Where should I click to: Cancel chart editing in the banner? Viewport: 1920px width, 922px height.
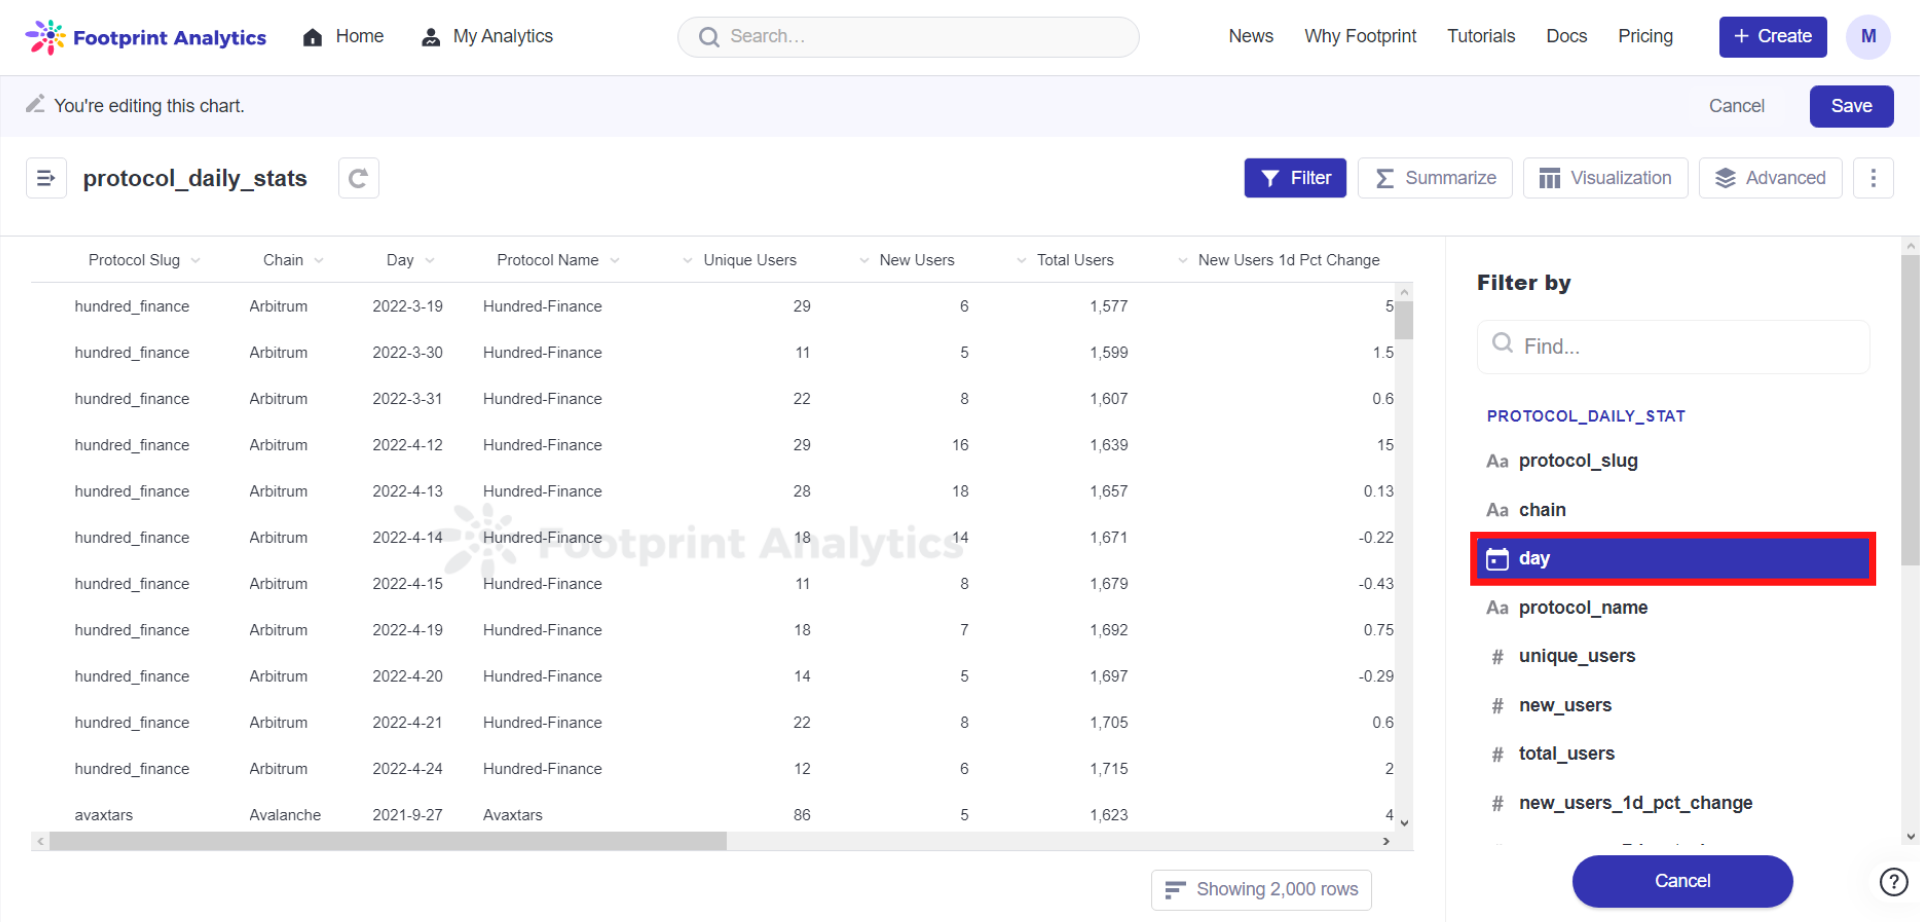1736,106
